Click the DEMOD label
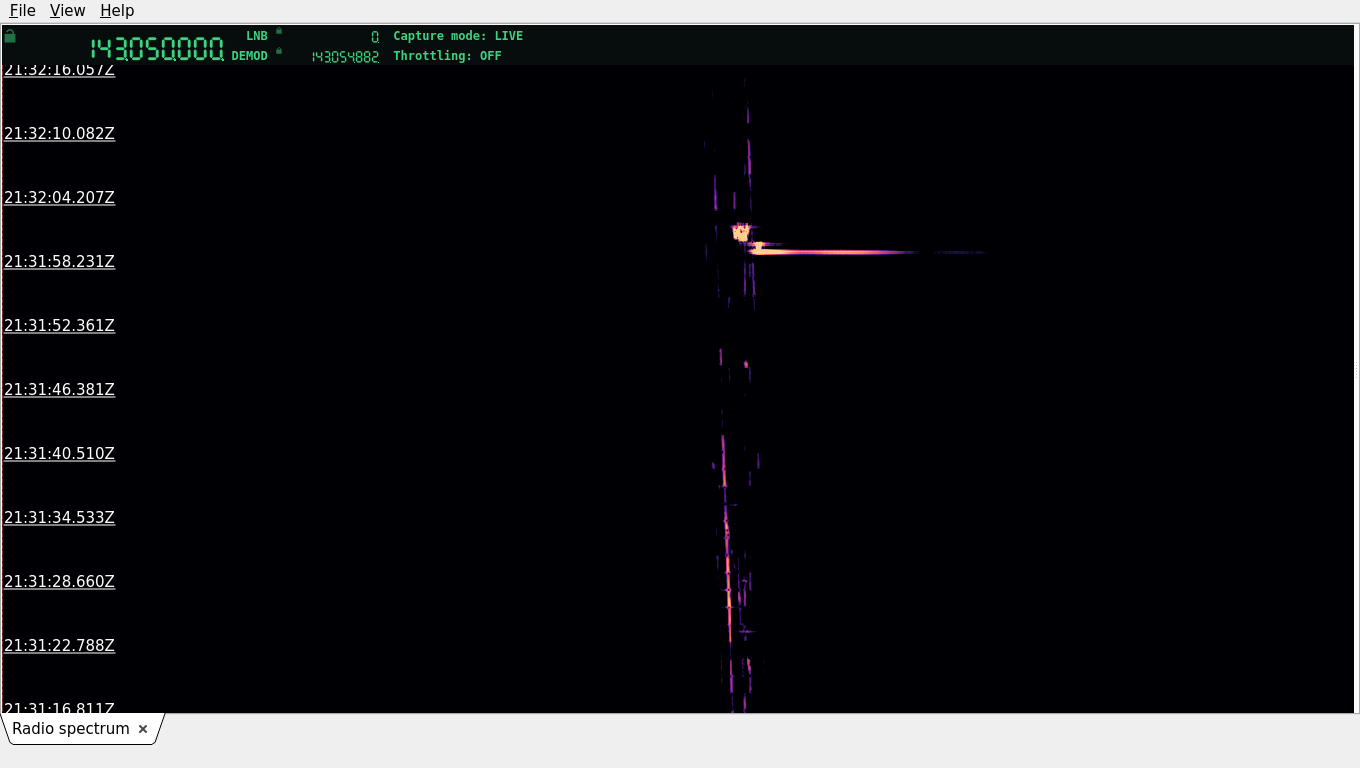1360x768 pixels. click(250, 56)
